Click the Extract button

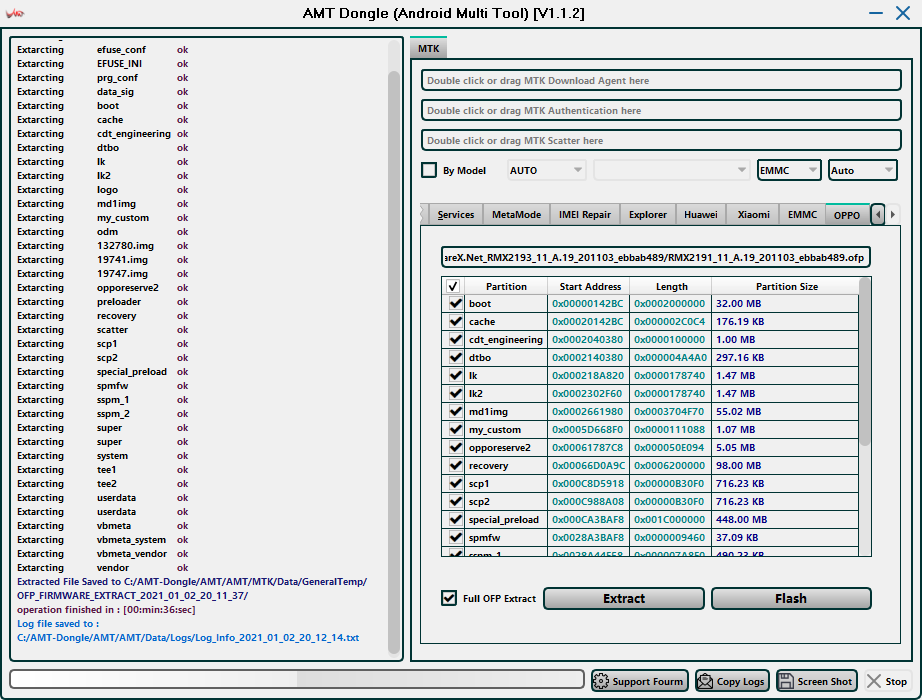pyautogui.click(x=624, y=598)
